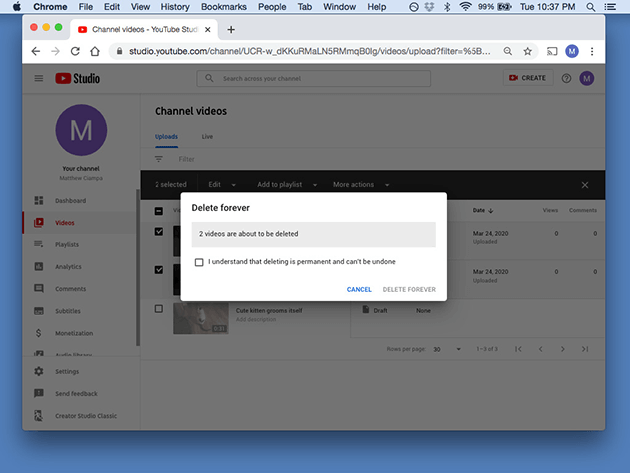Open Analytics from the sidebar
Viewport: 630px width, 473px height.
tap(68, 267)
